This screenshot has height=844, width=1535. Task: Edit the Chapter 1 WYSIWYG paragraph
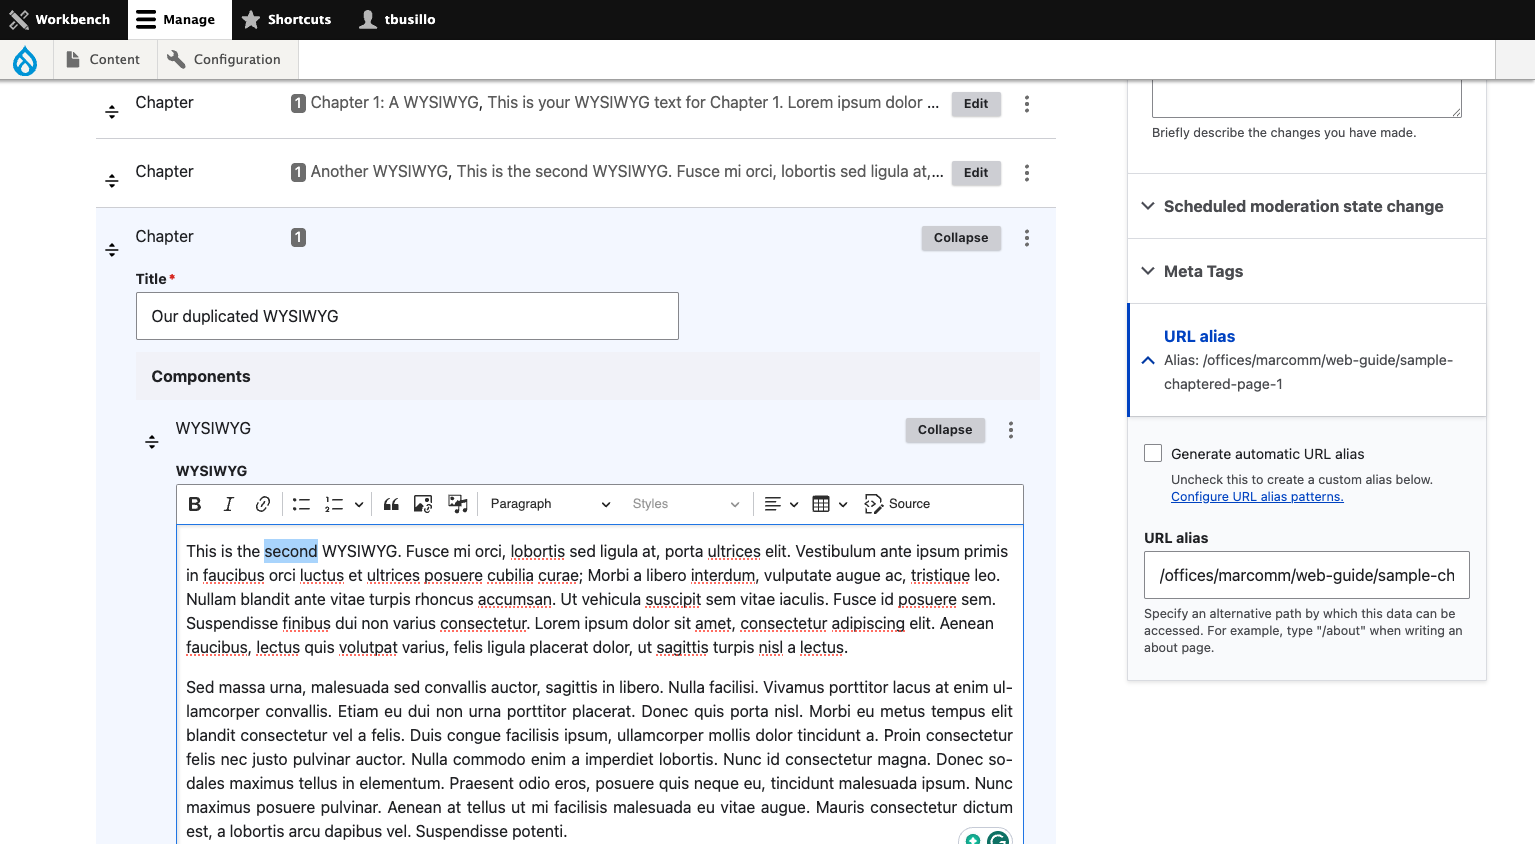pyautogui.click(x=976, y=104)
